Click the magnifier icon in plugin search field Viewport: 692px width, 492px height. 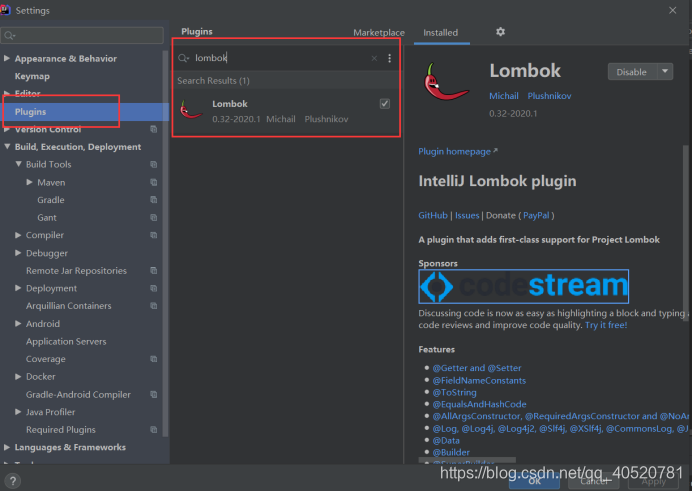[x=183, y=58]
